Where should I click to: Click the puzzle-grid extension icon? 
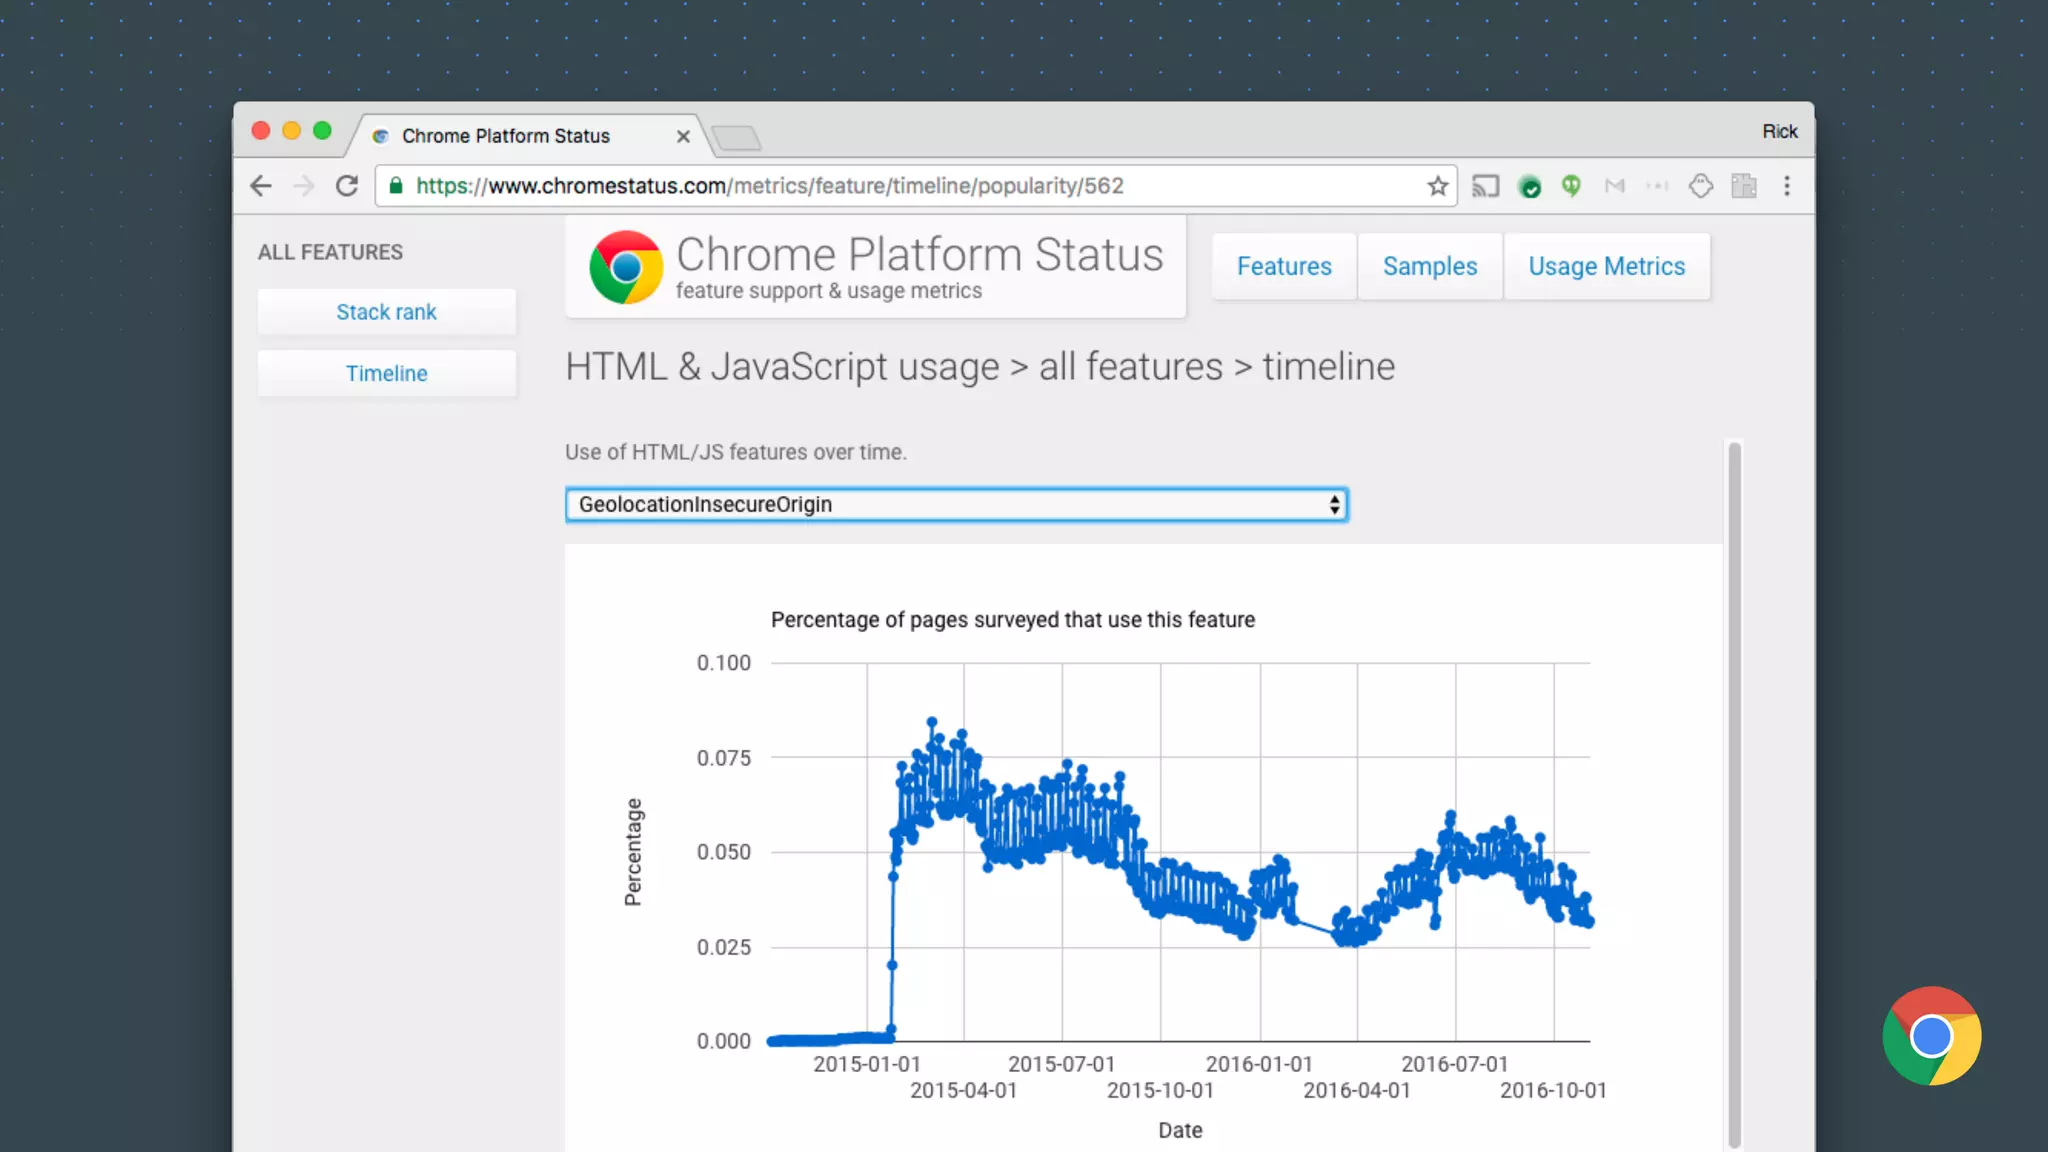point(1744,186)
